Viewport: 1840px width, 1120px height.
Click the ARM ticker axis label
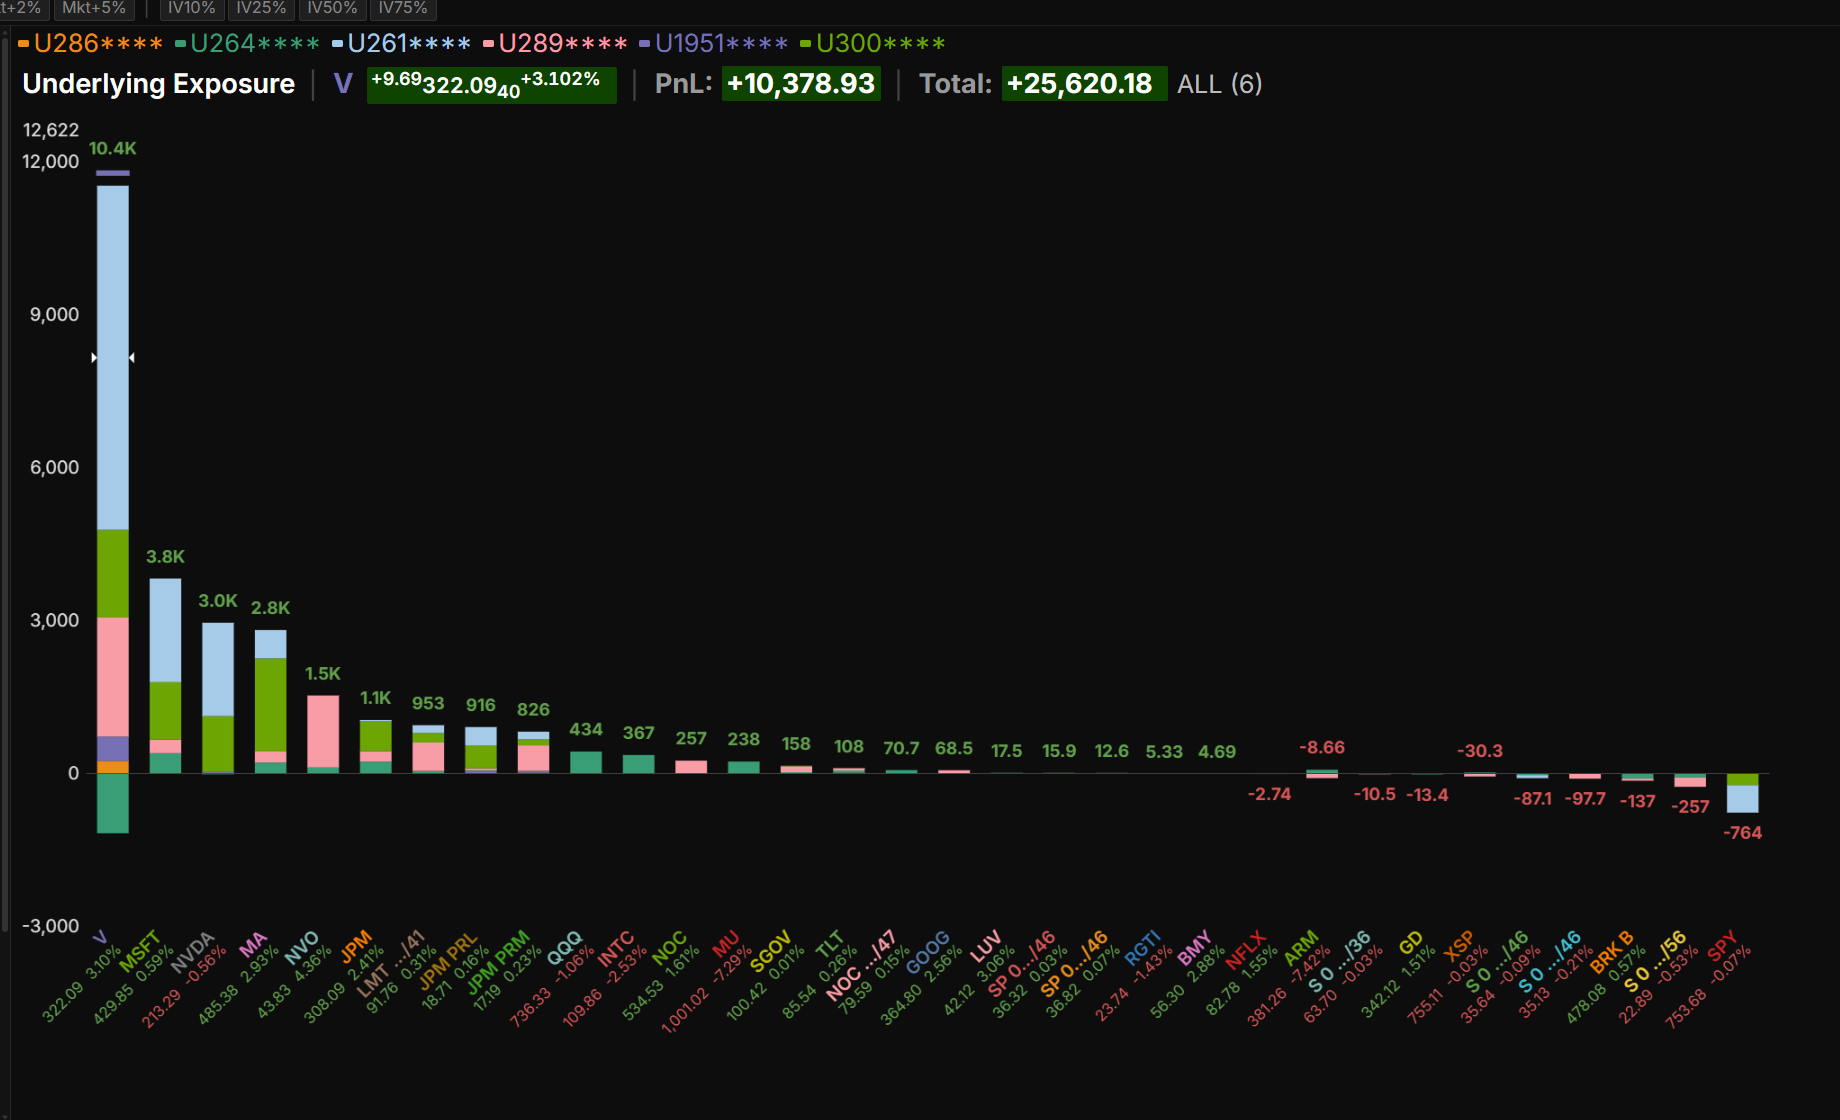click(1301, 947)
